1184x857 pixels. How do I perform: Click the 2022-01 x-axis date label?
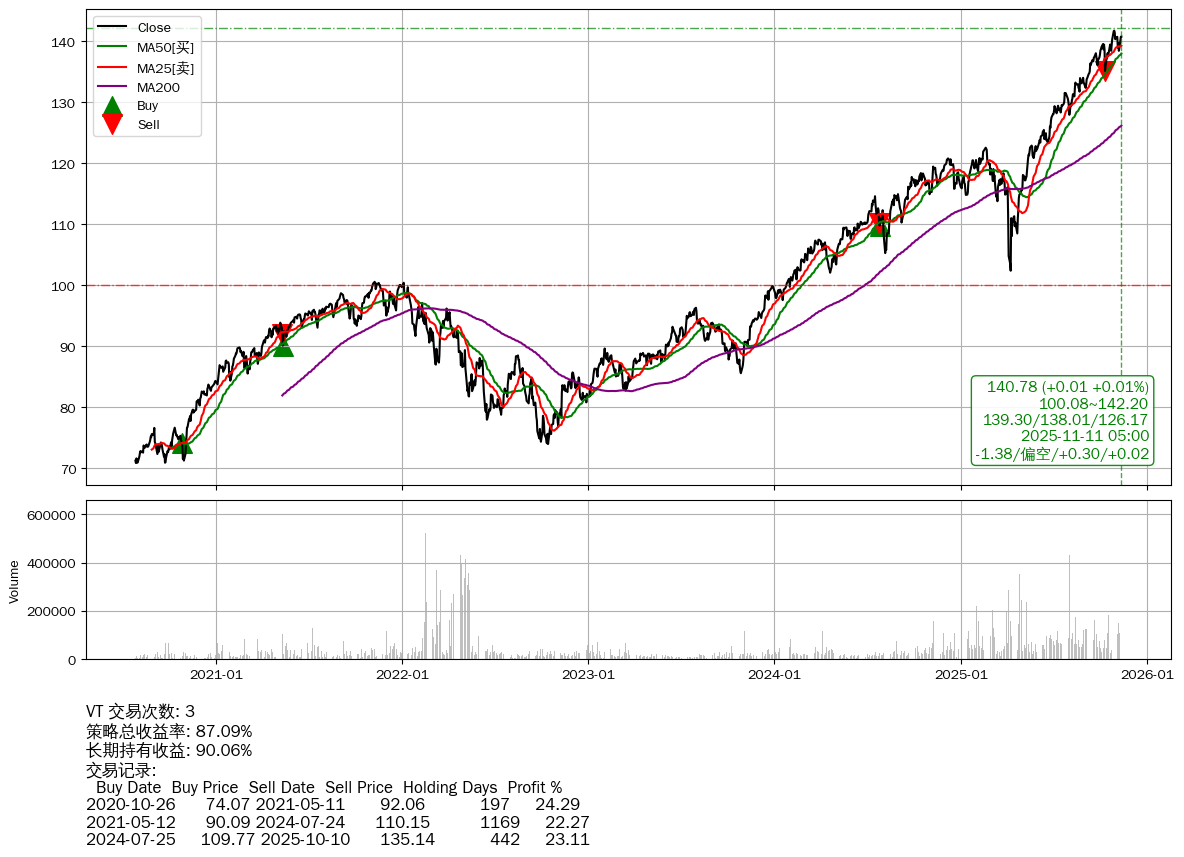tap(402, 675)
